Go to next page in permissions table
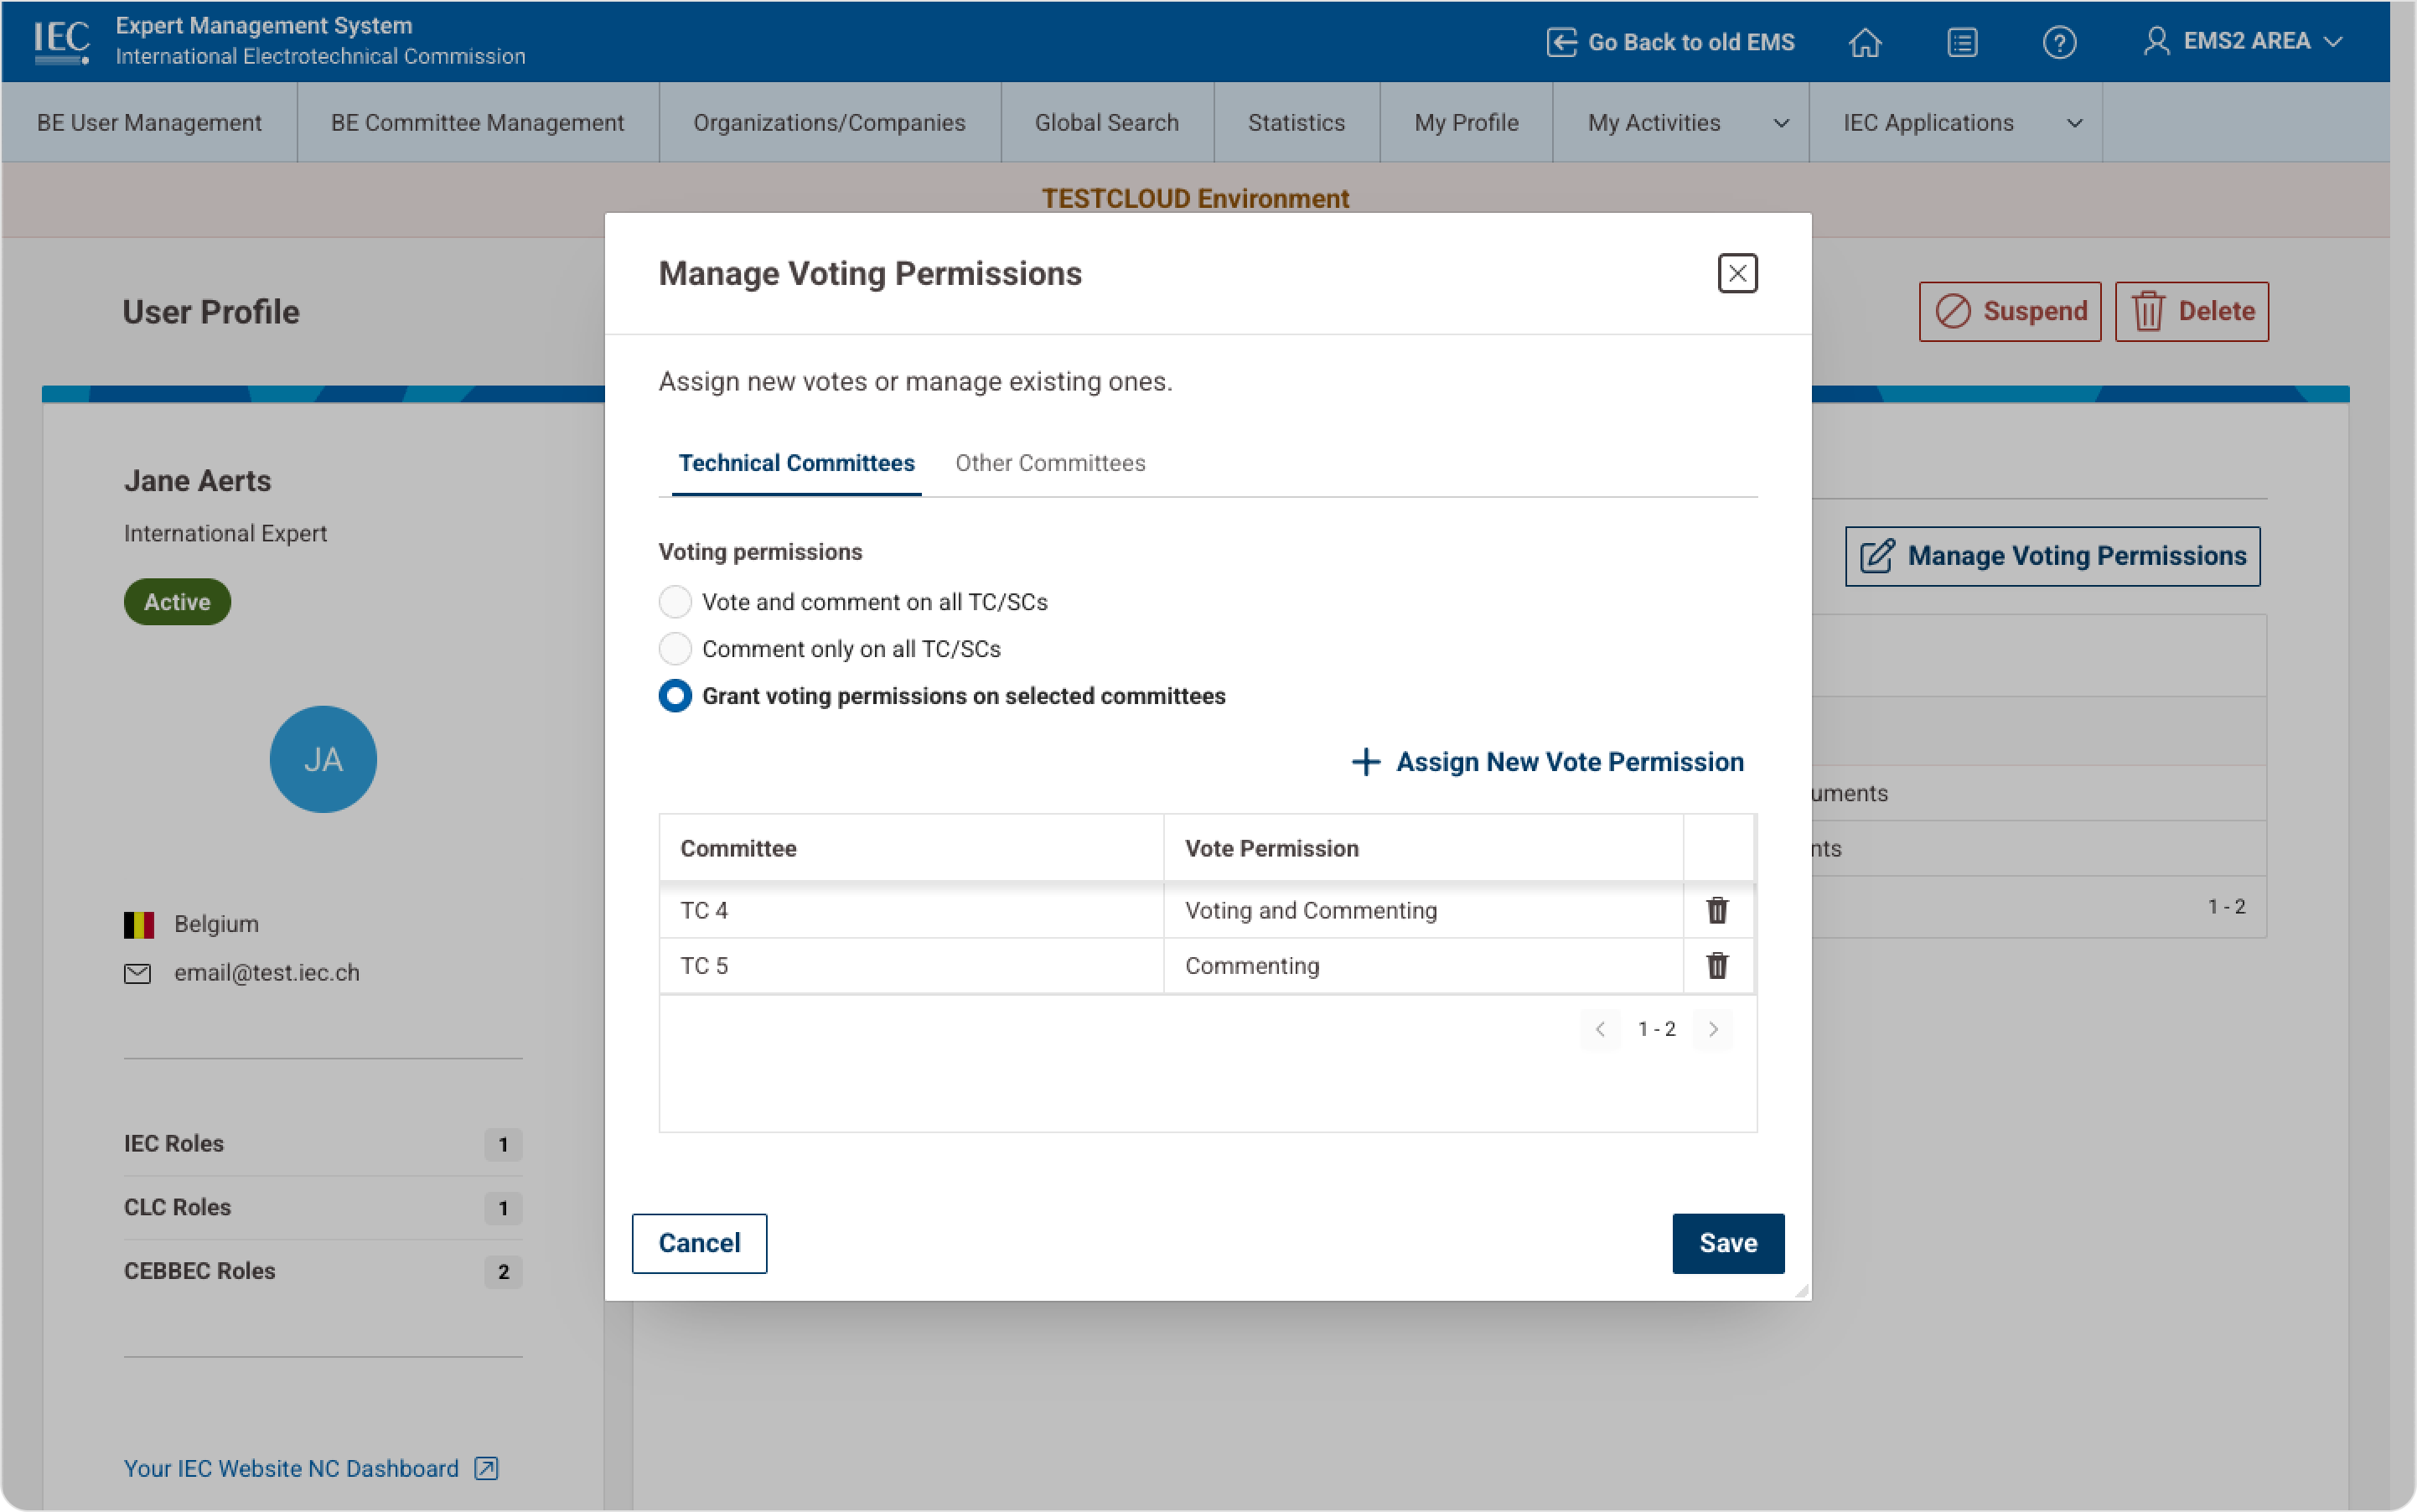The image size is (2417, 1512). [x=1712, y=1029]
